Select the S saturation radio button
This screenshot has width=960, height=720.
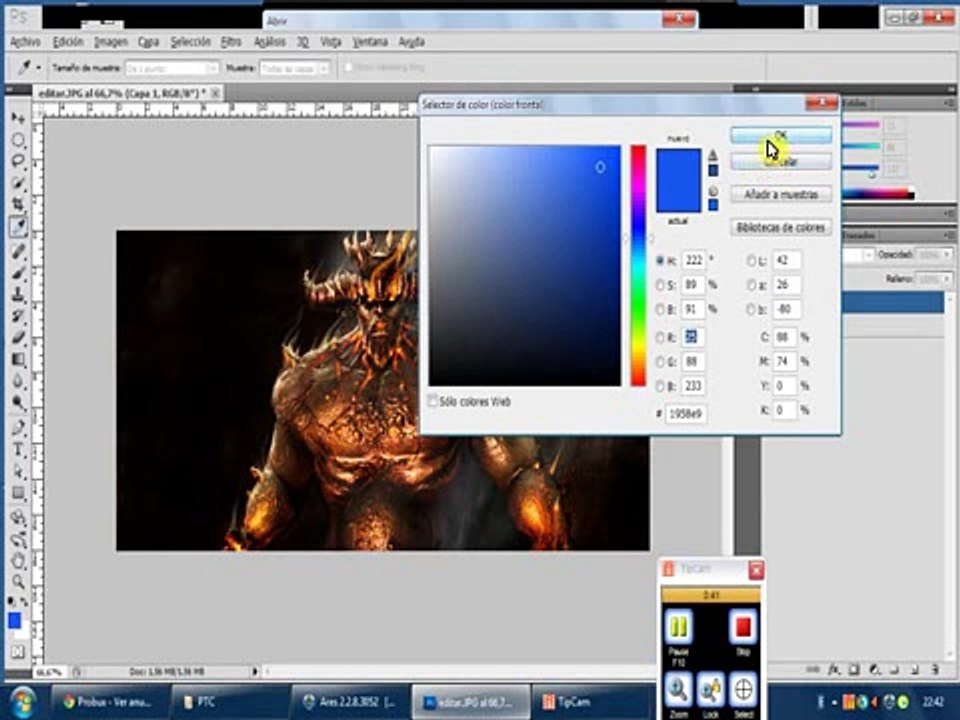(x=660, y=285)
